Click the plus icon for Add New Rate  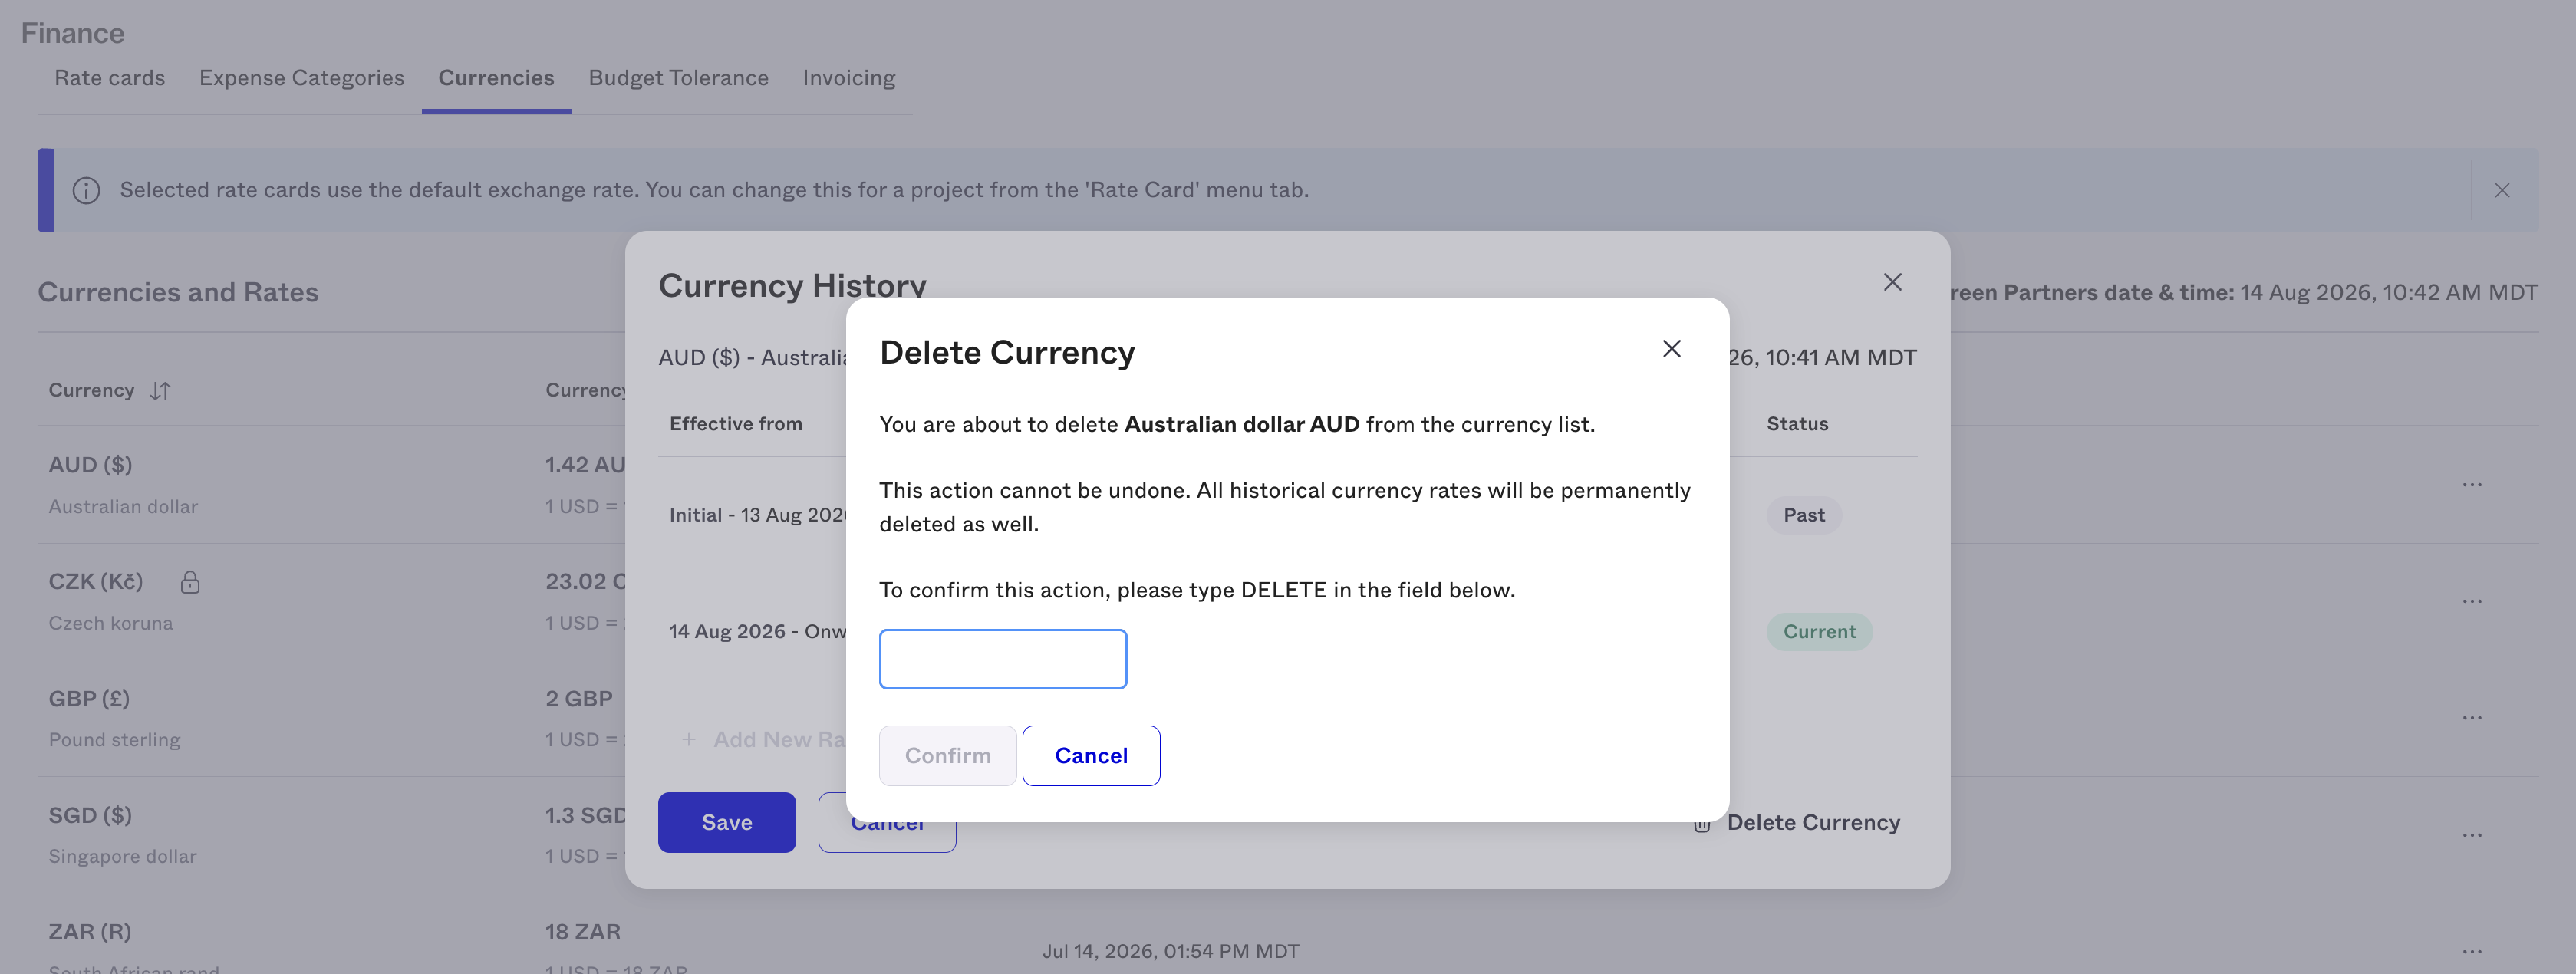pyautogui.click(x=688, y=740)
